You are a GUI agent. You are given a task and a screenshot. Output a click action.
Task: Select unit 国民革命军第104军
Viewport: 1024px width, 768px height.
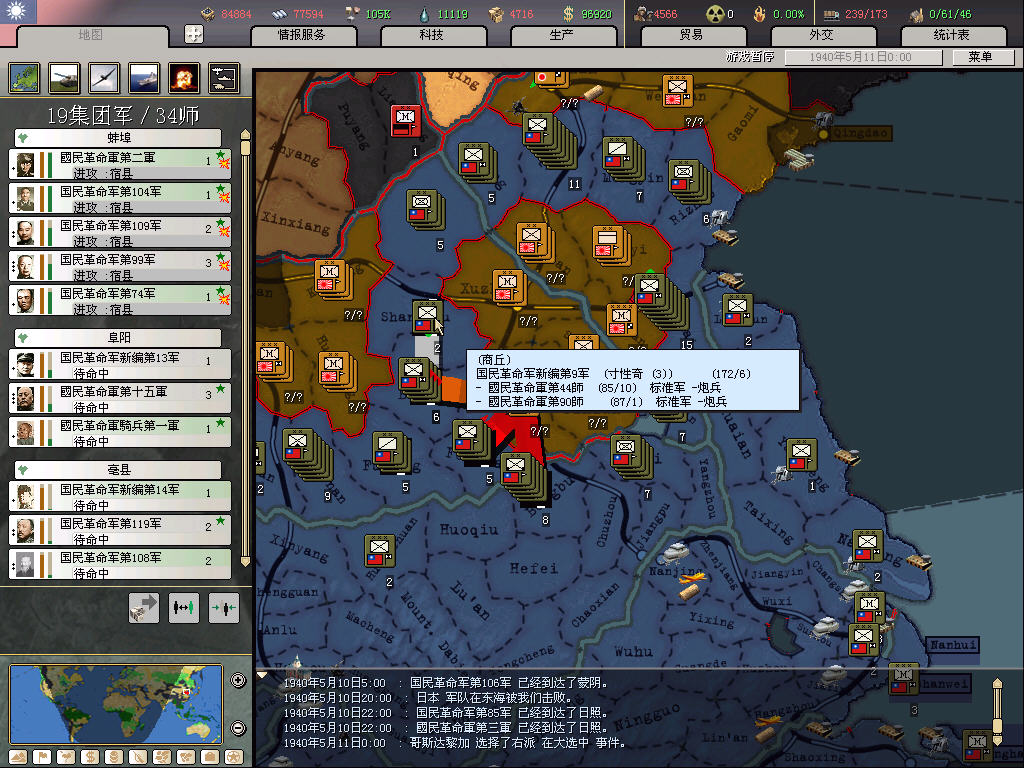click(x=120, y=199)
